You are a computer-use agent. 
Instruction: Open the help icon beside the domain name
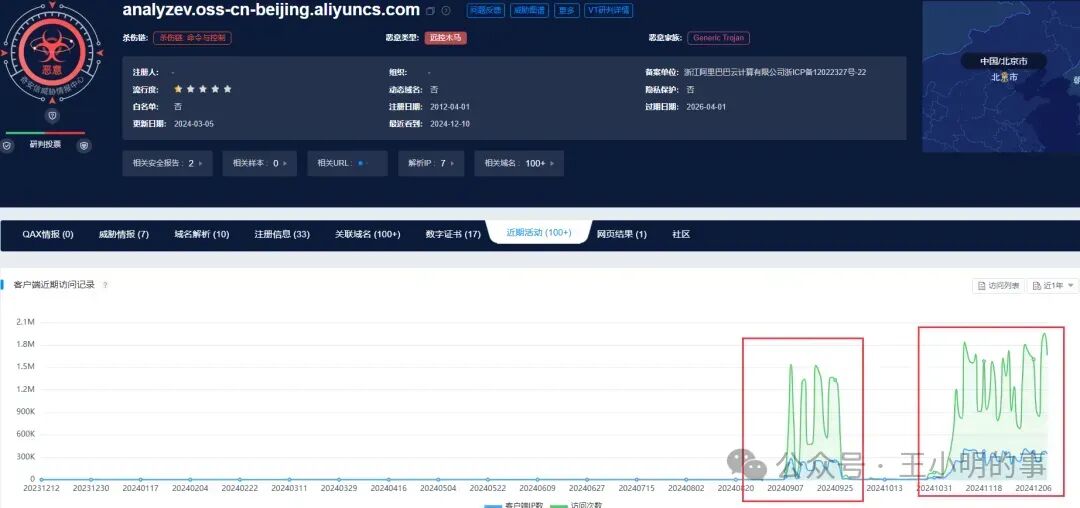click(x=446, y=11)
